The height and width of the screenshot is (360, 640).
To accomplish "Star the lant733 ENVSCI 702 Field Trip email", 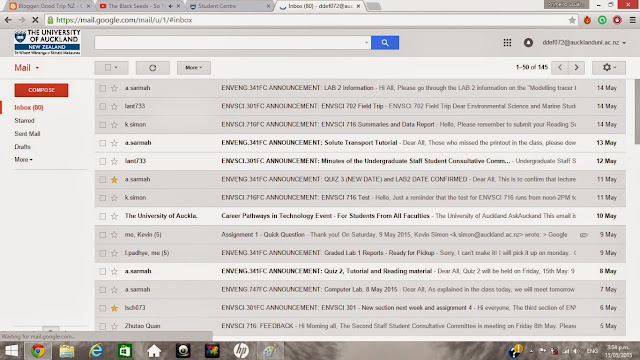I will tap(114, 106).
